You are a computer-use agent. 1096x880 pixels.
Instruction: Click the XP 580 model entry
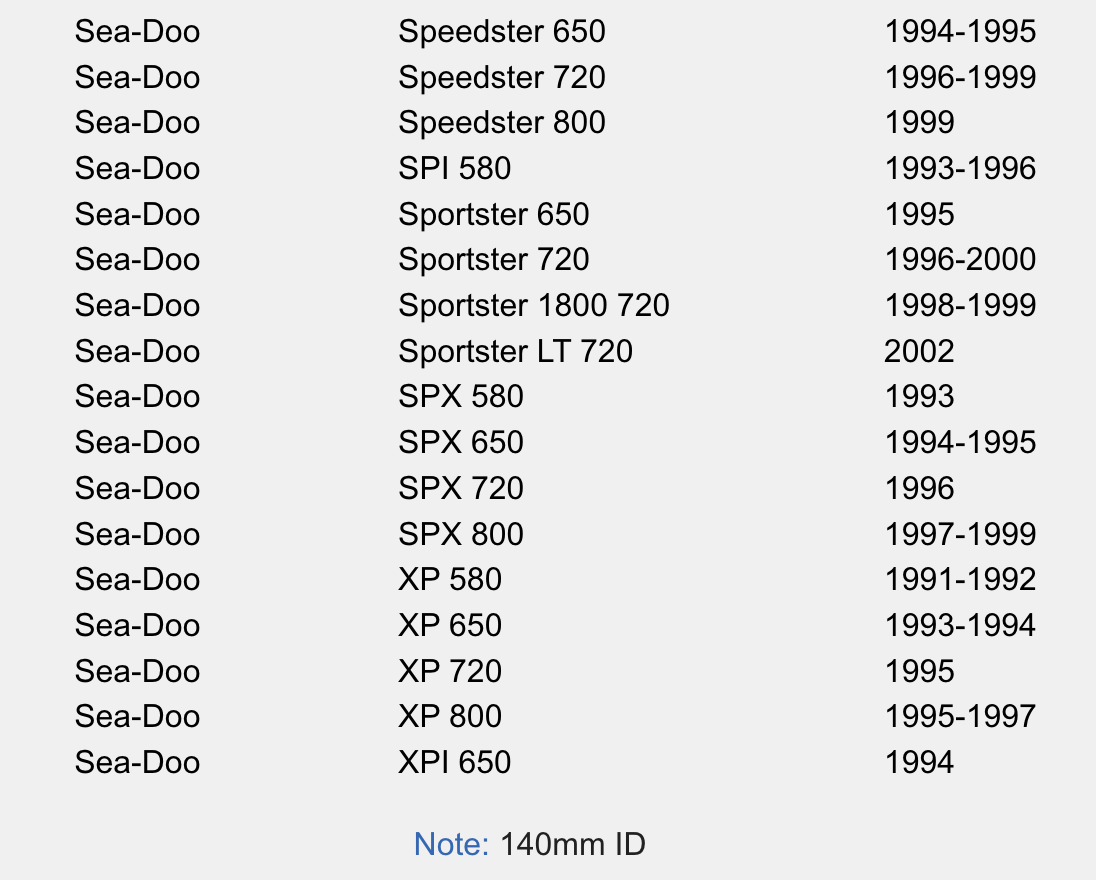tap(449, 579)
